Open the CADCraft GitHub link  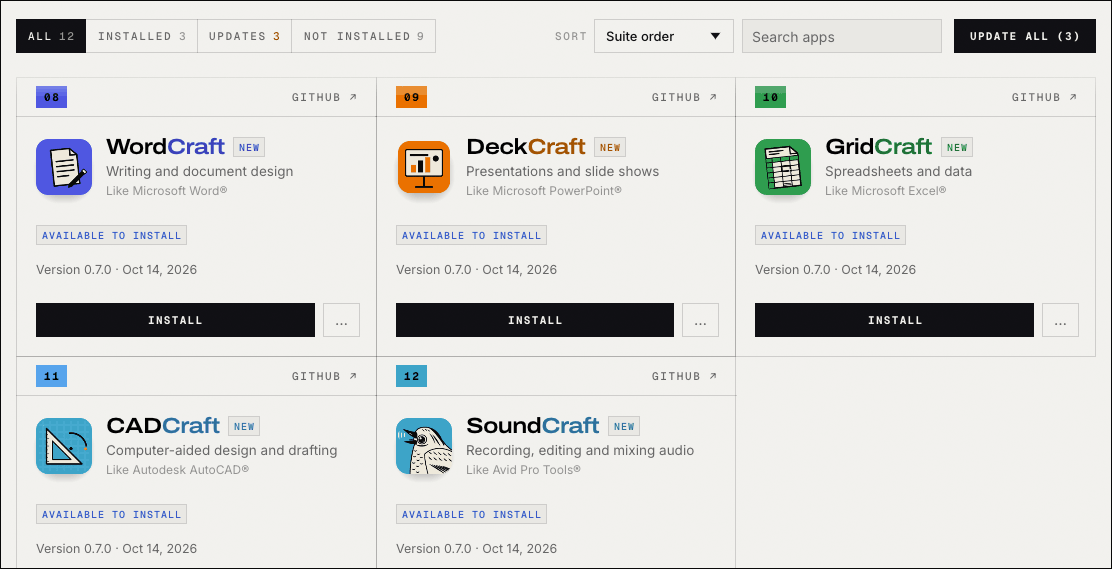325,376
